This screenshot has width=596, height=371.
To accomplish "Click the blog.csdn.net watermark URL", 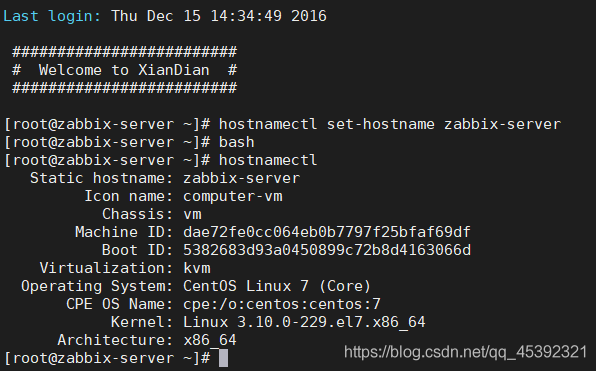I will click(x=466, y=352).
